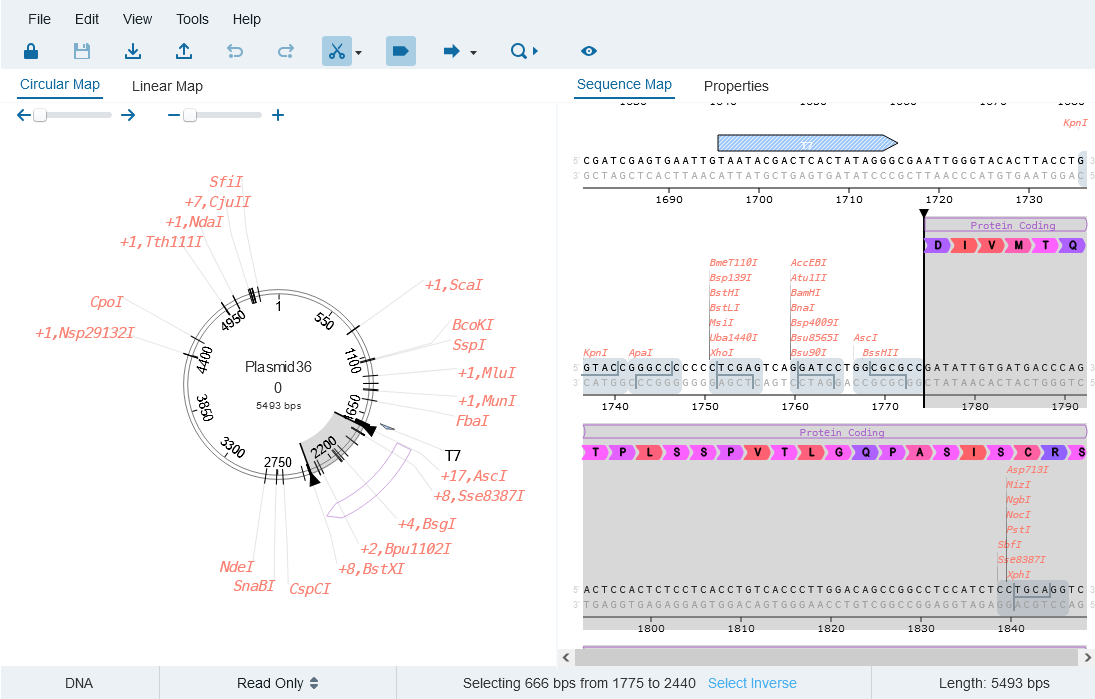Change Read Only mode in the status bar
Screen dimensions: 1095x699
tap(277, 682)
